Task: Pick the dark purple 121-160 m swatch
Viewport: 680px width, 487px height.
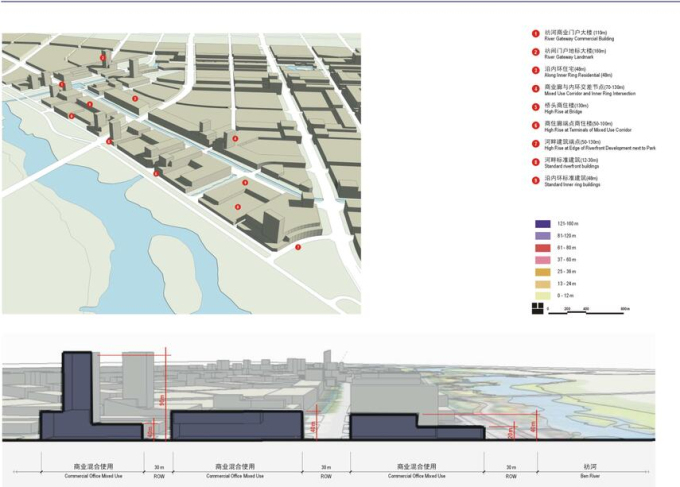Action: click(x=542, y=224)
